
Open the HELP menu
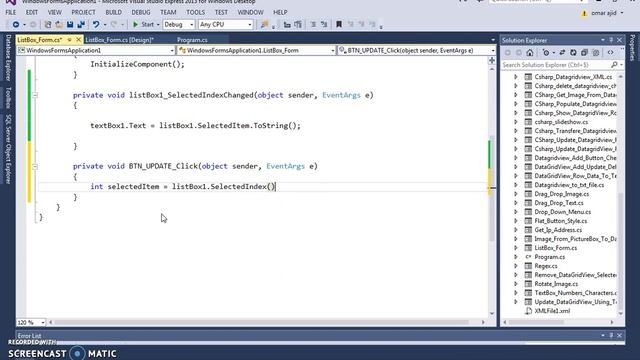pos(280,12)
